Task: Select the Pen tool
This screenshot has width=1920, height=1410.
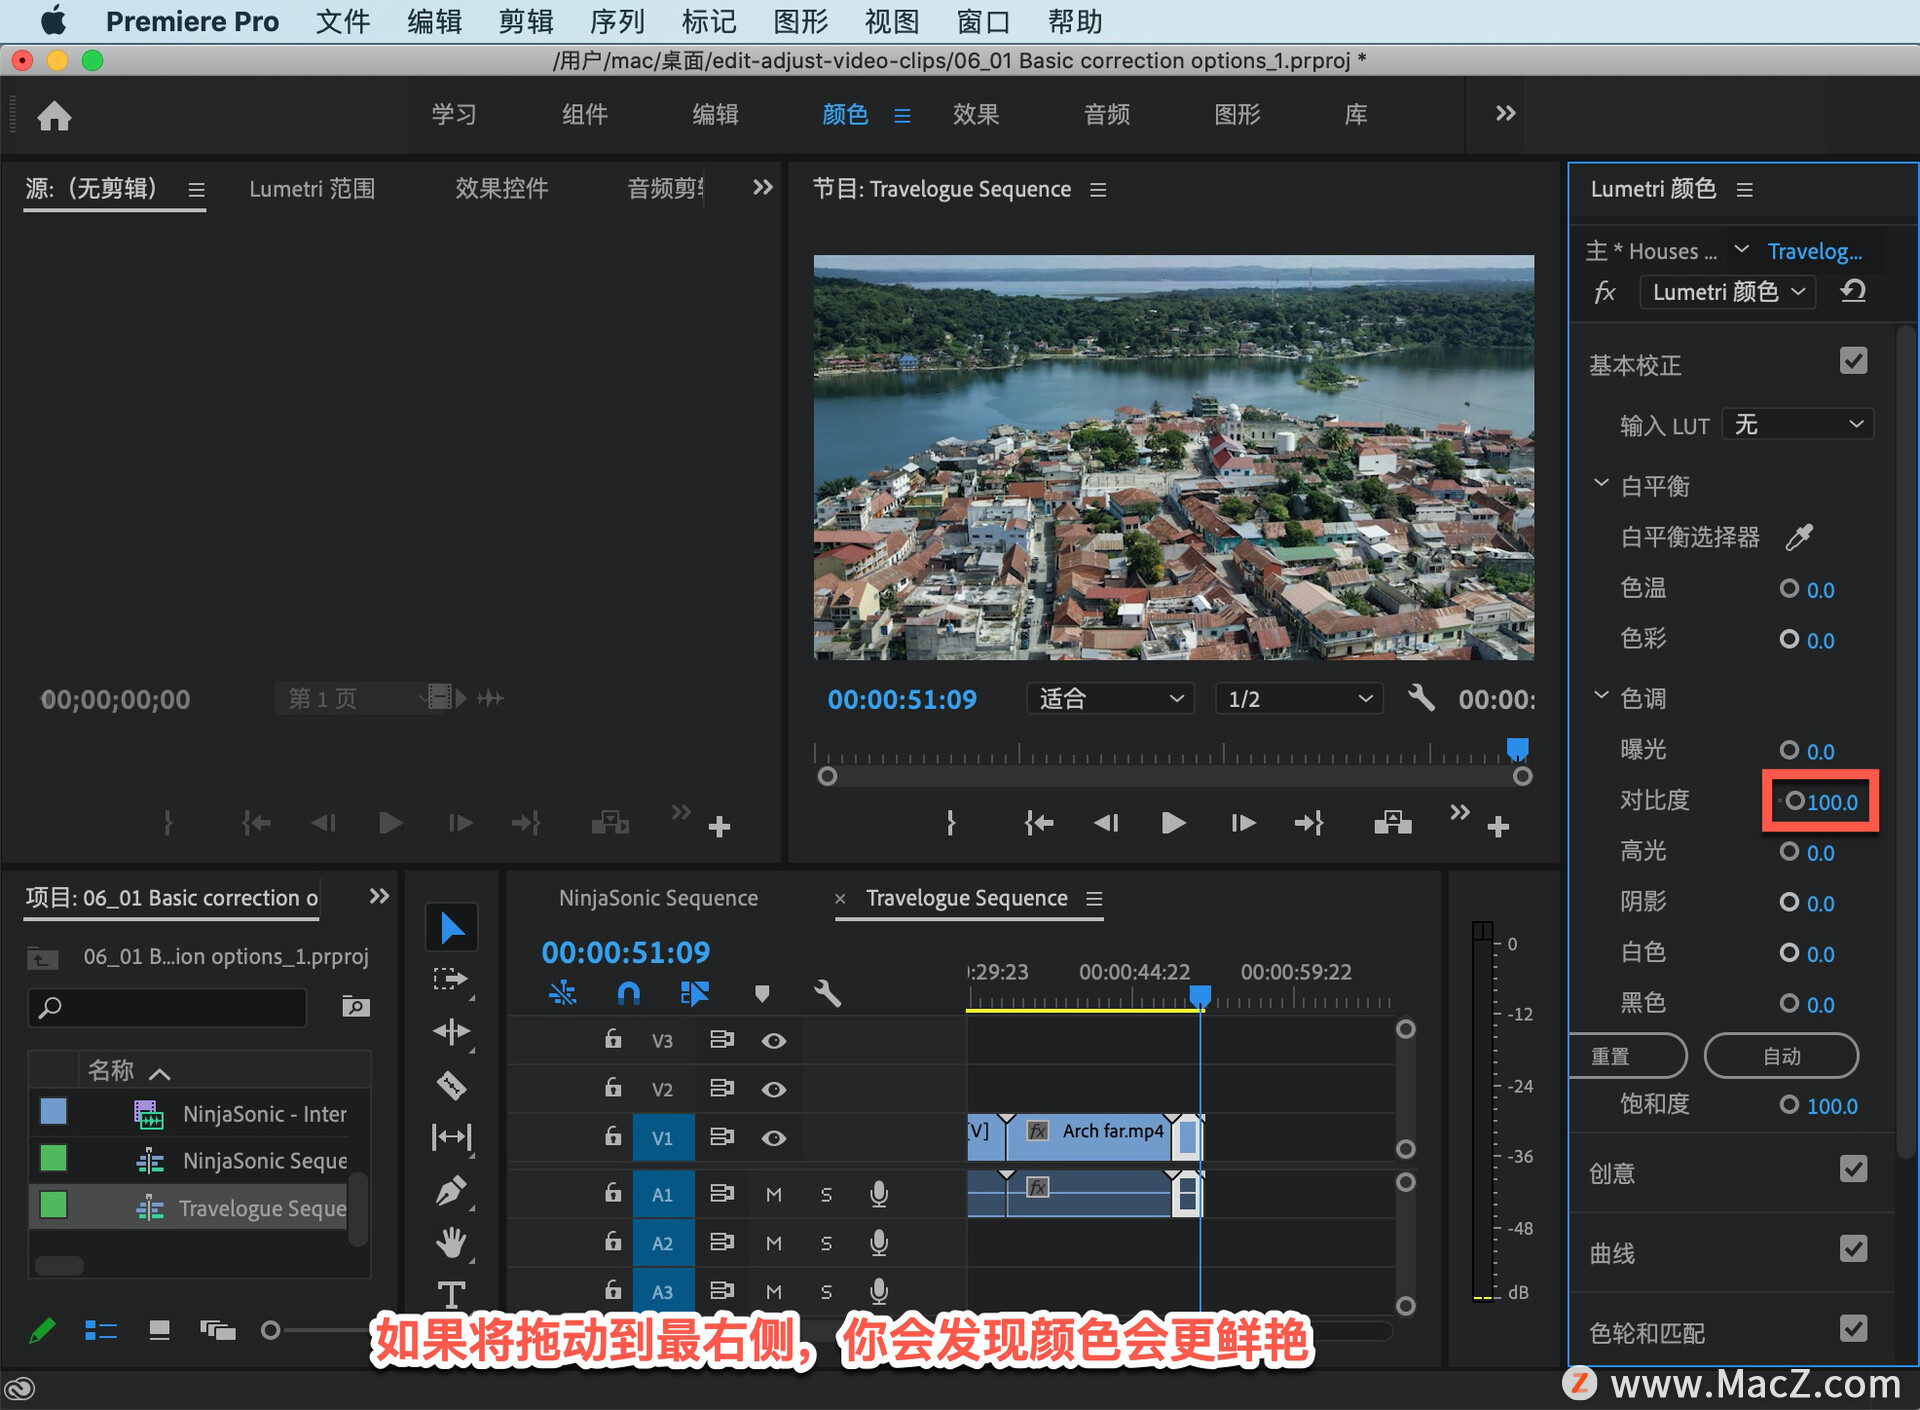Action: pyautogui.click(x=451, y=1190)
